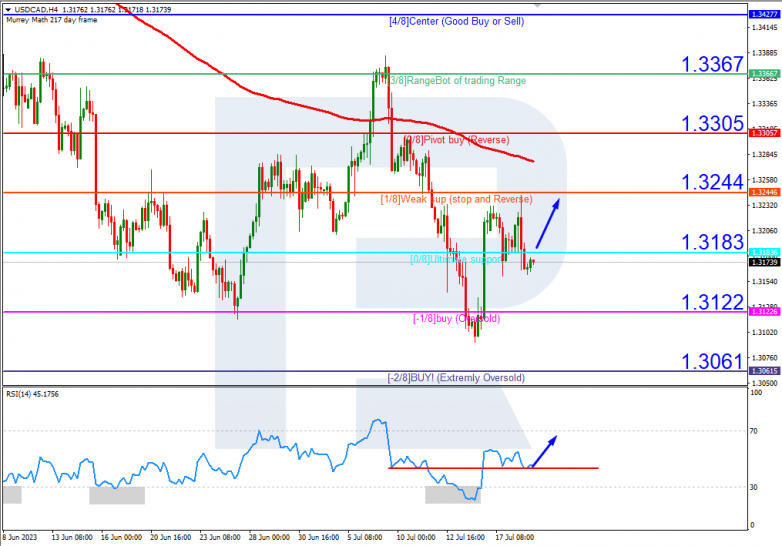Click the '17 Jul 08:00' time axis label

click(x=515, y=537)
